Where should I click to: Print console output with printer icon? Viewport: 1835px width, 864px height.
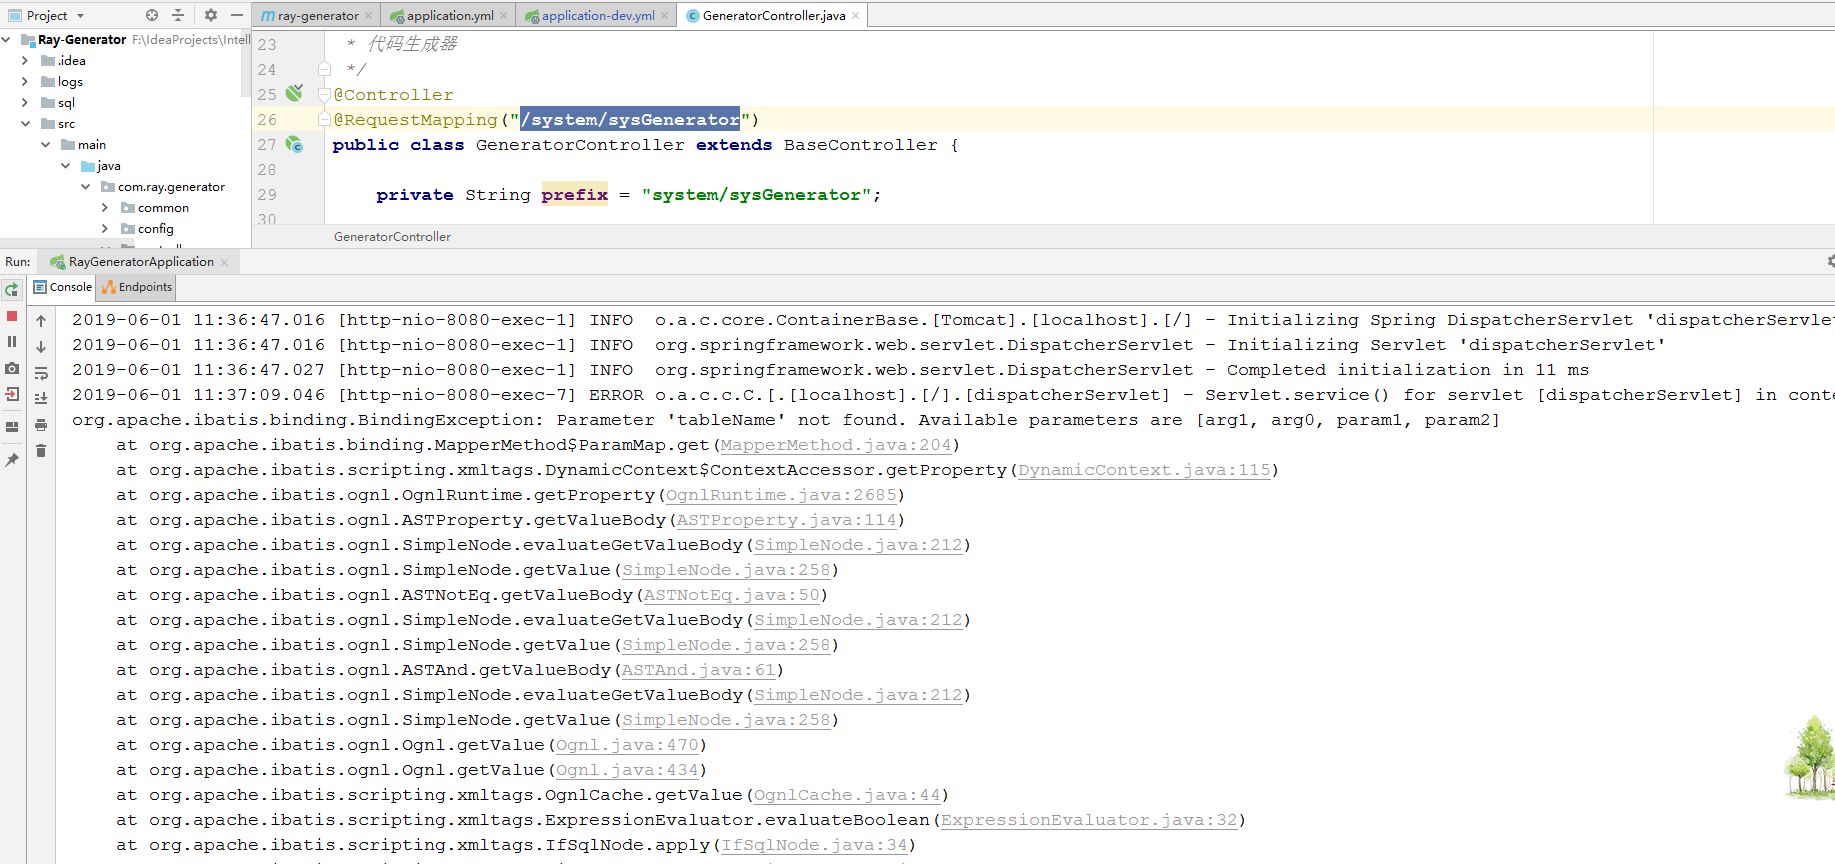point(41,425)
